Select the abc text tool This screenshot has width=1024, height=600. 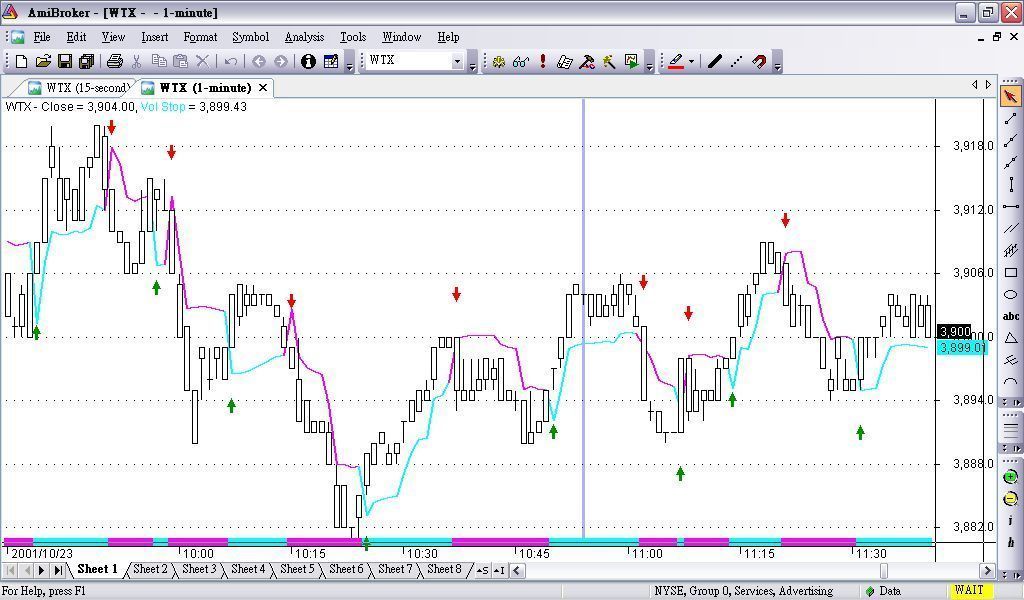click(1010, 317)
